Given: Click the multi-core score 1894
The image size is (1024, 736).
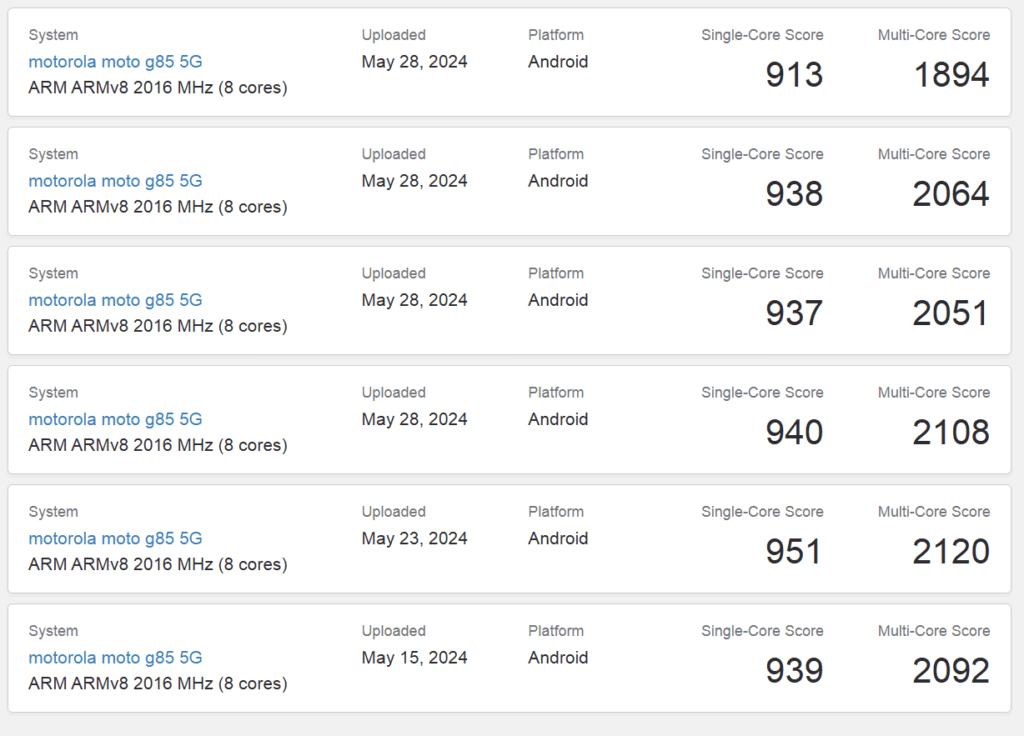Looking at the screenshot, I should [x=952, y=74].
